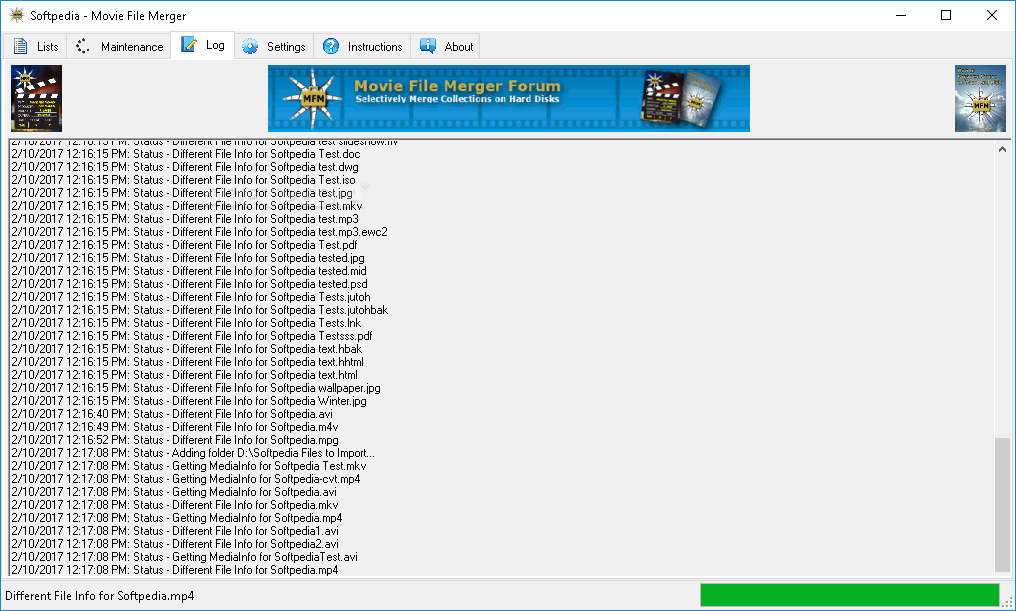The height and width of the screenshot is (611, 1016).
Task: Select log line for Softpedia tested.psd
Action: click(189, 284)
